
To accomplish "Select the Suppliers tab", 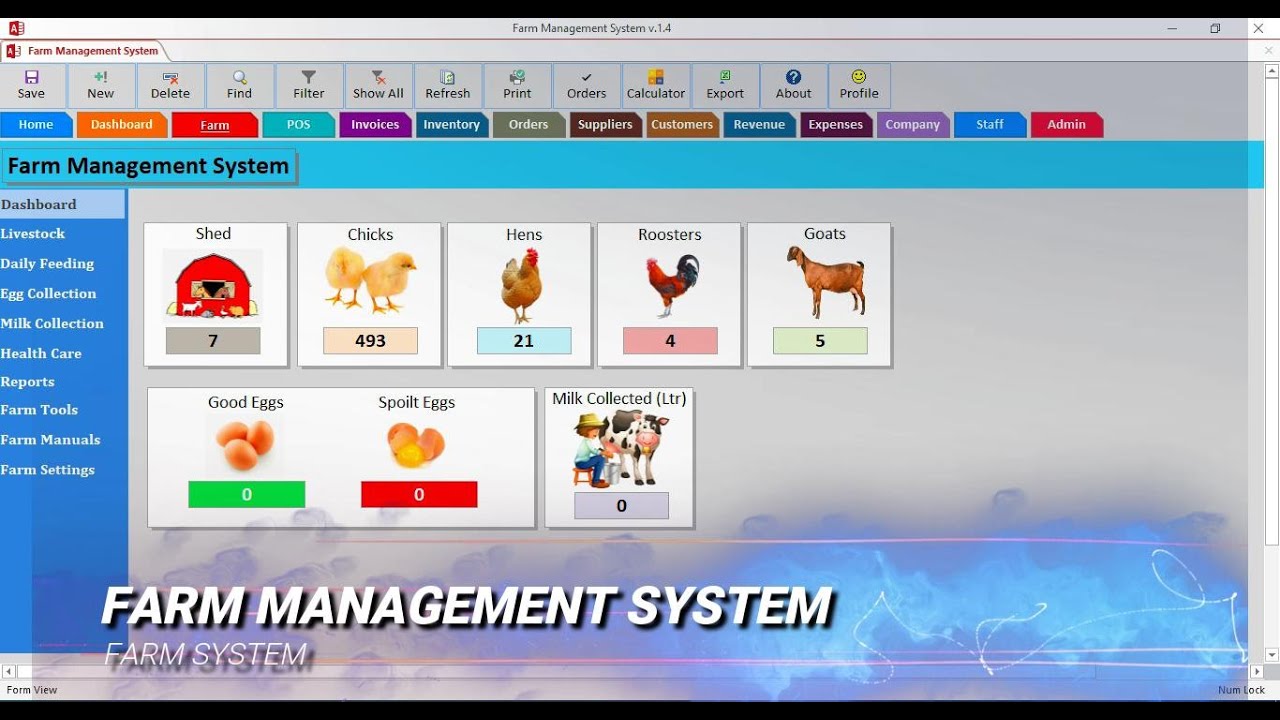I will (606, 125).
